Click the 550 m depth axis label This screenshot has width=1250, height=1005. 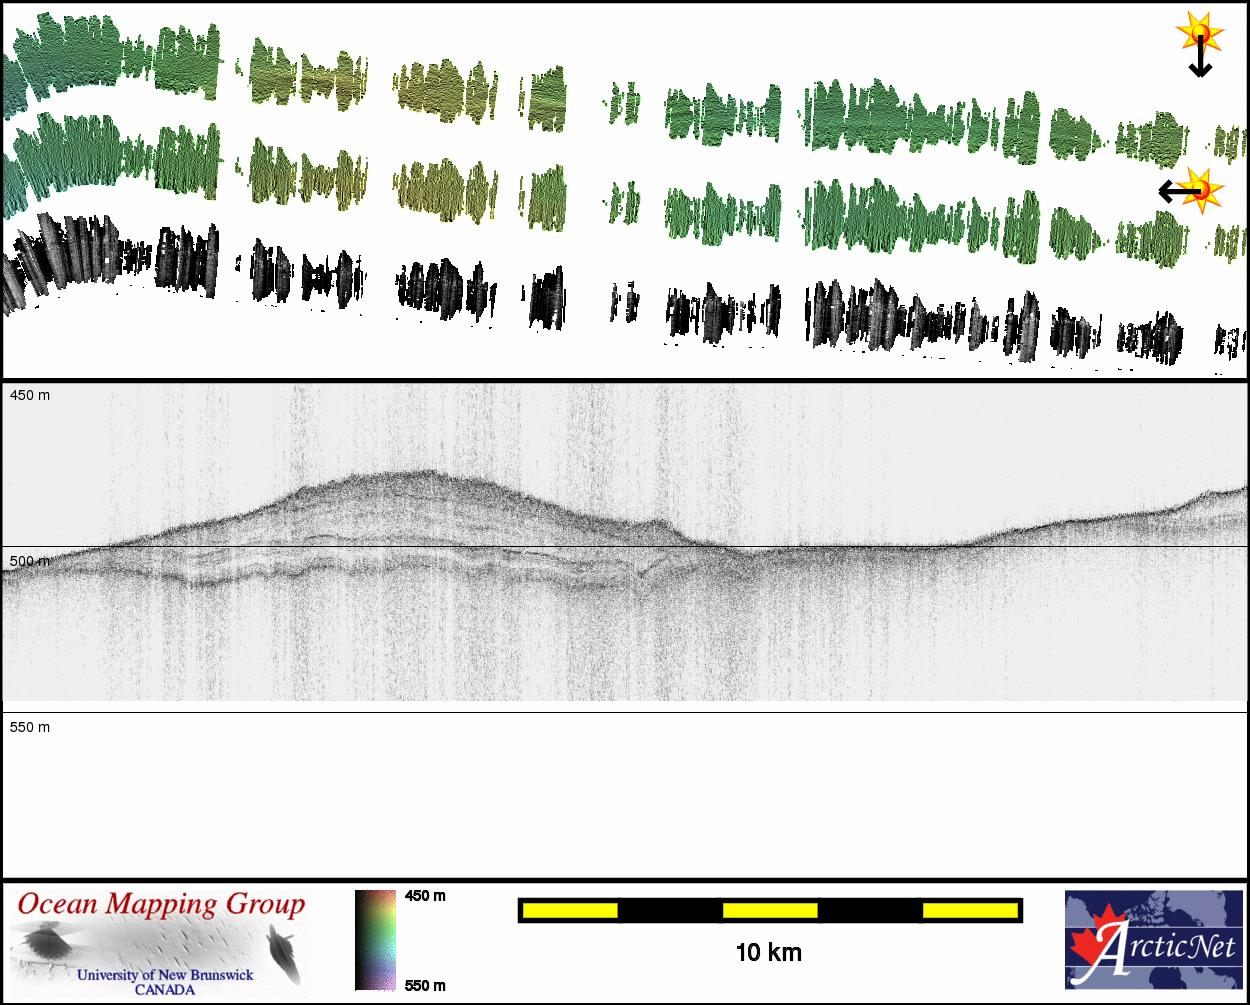click(30, 727)
